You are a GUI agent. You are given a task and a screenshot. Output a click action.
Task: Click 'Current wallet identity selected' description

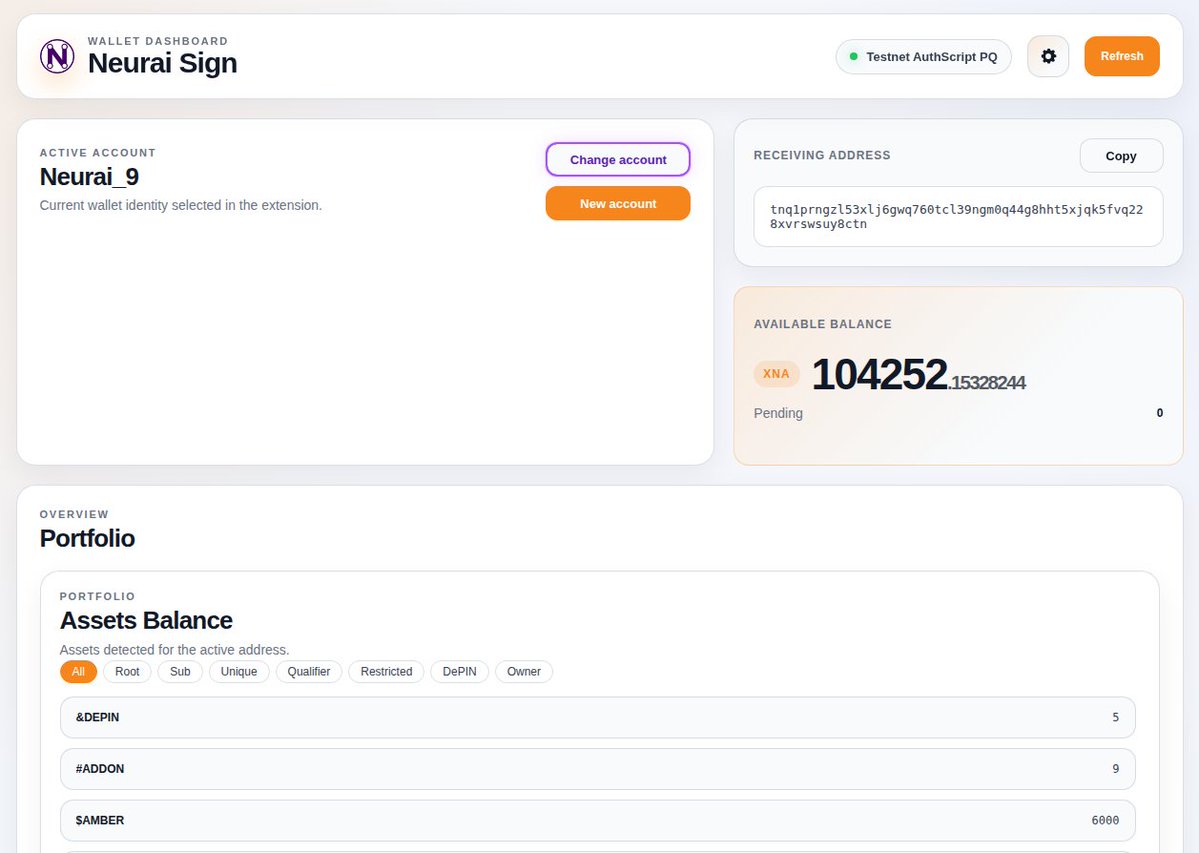point(180,205)
